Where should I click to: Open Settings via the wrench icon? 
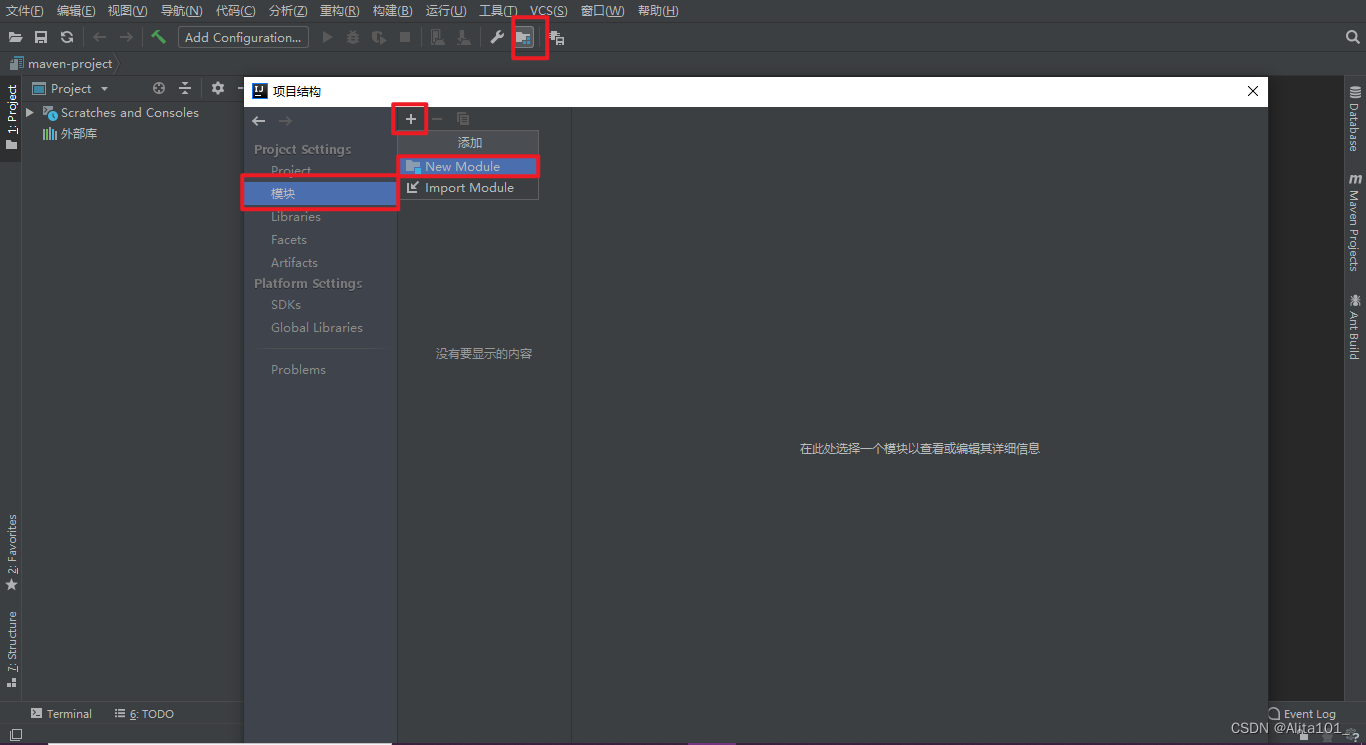(497, 37)
